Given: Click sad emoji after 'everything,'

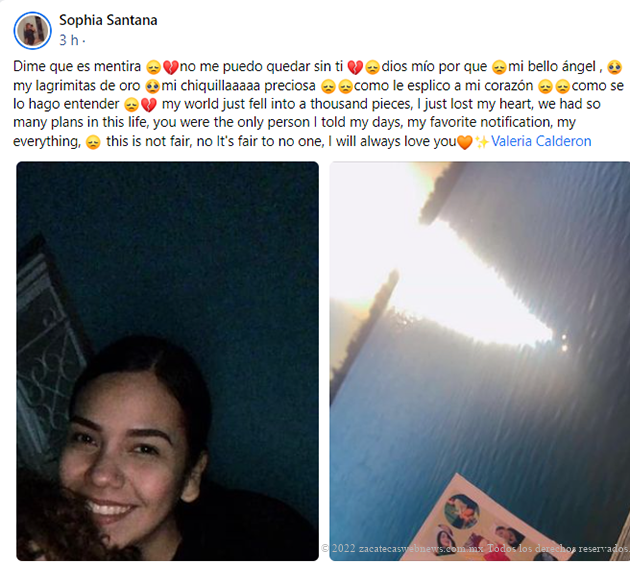Looking at the screenshot, I should point(93,142).
